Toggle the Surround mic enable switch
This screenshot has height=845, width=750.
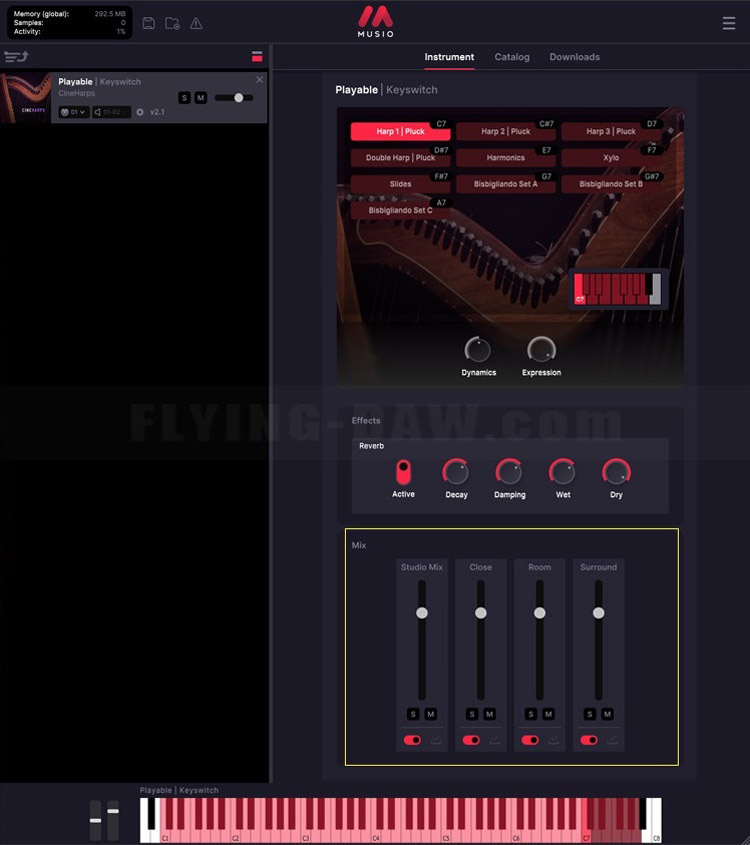pyautogui.click(x=589, y=740)
